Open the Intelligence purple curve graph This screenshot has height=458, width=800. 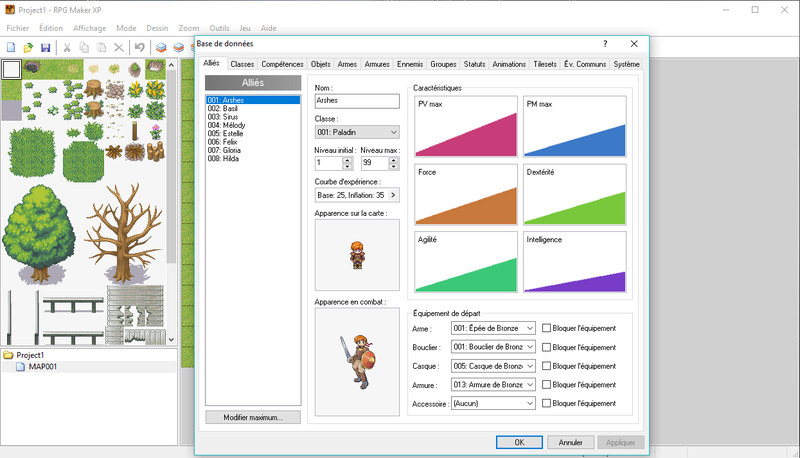point(574,262)
